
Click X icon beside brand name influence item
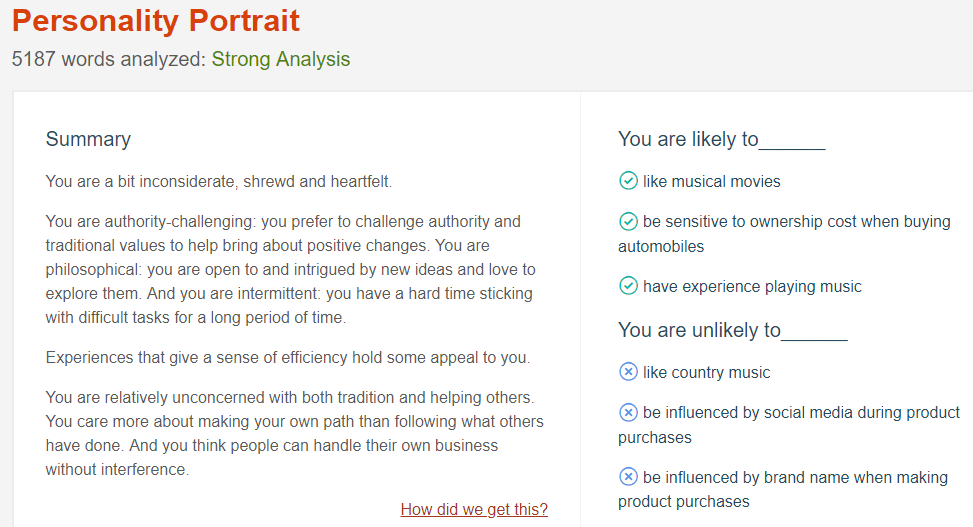[x=628, y=477]
